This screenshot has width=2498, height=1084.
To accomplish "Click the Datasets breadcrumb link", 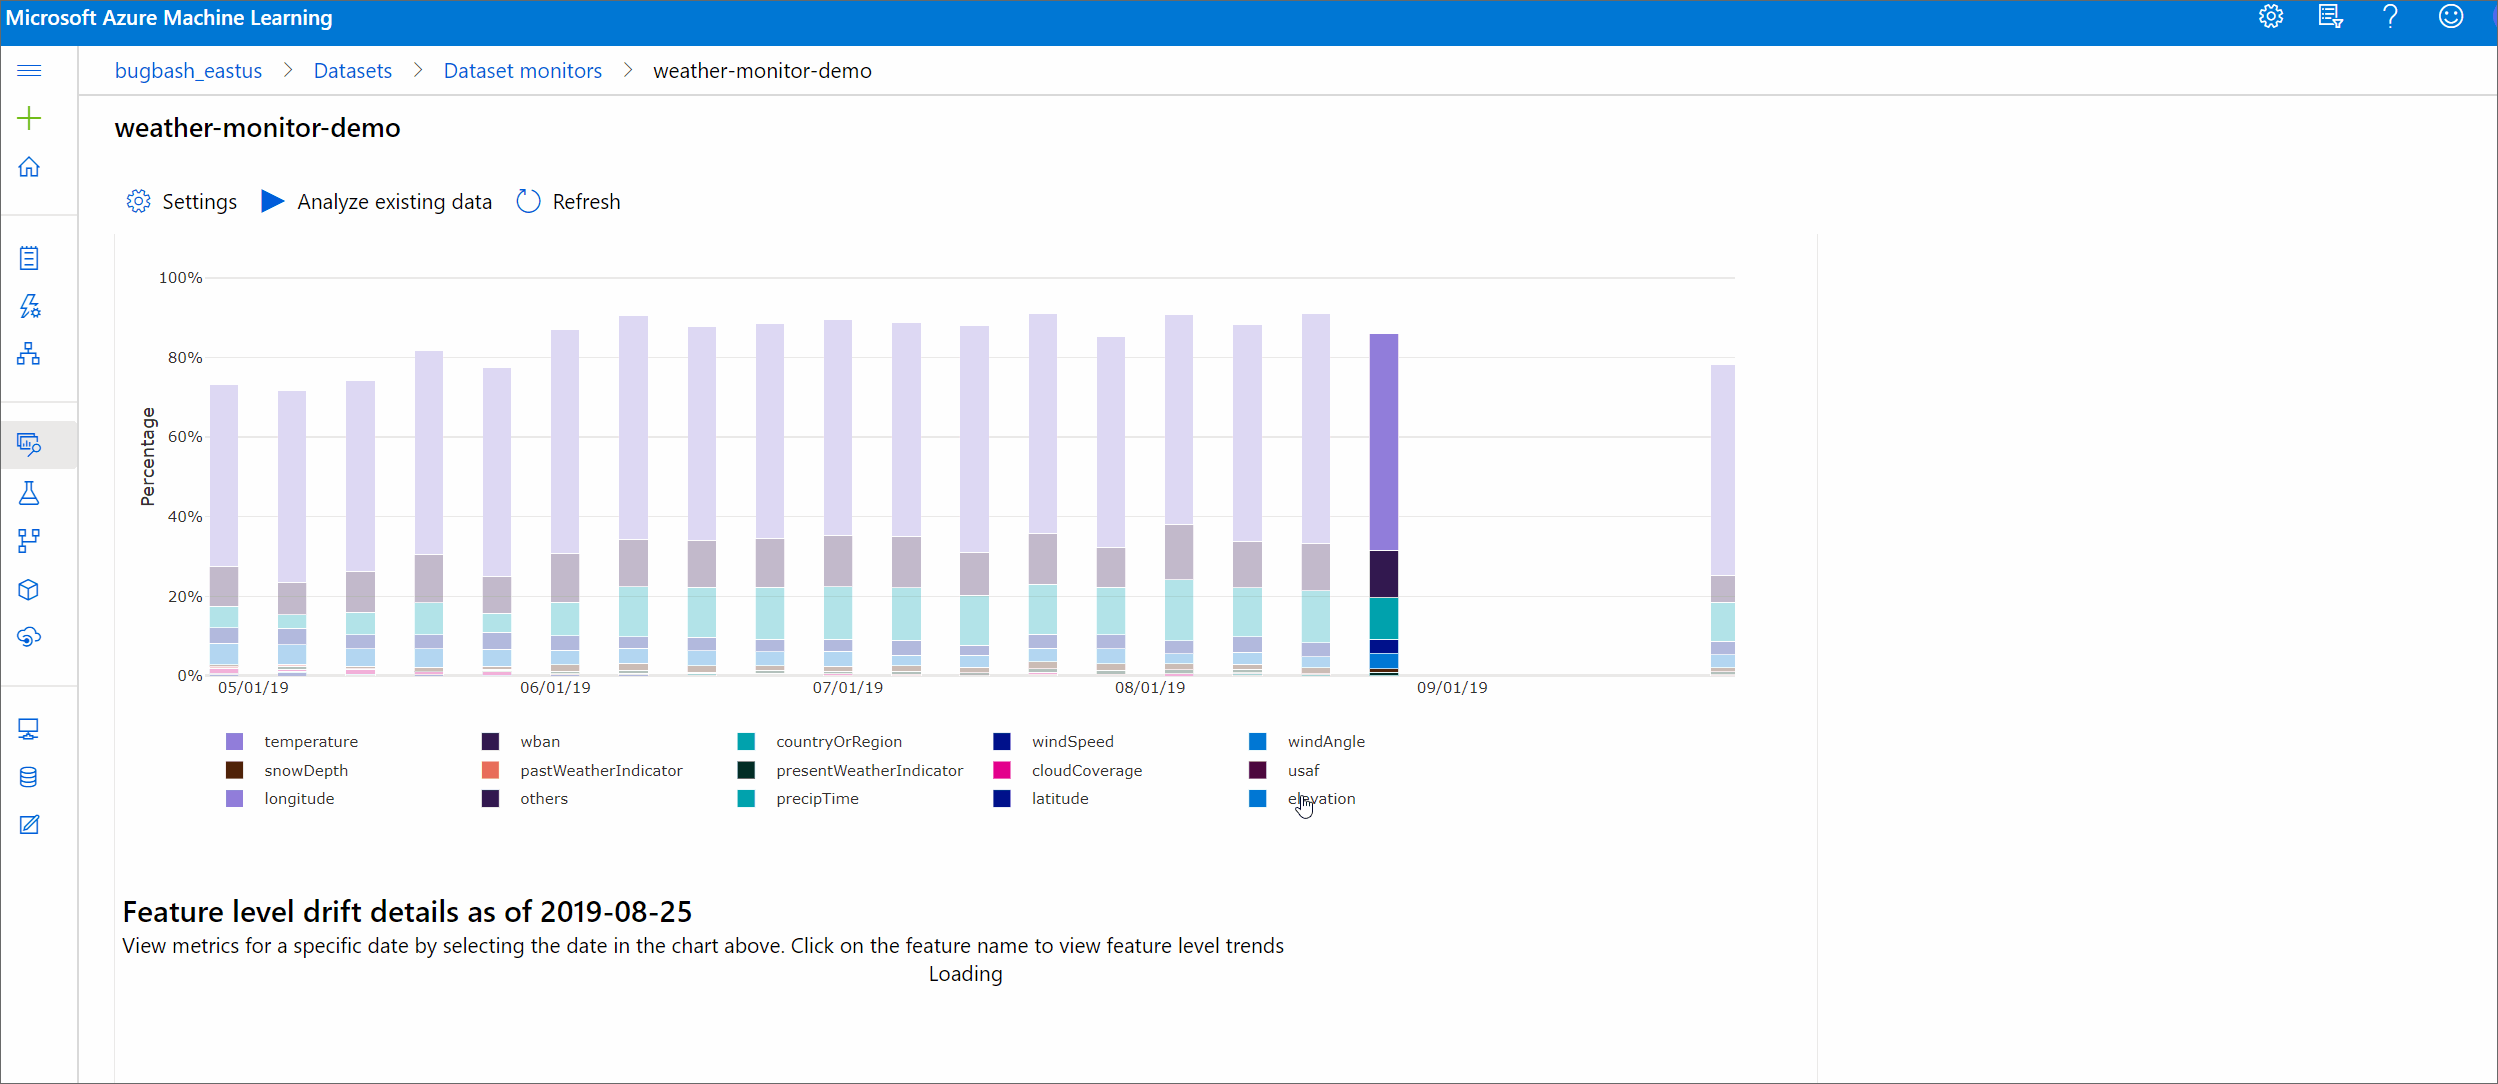I will (352, 70).
